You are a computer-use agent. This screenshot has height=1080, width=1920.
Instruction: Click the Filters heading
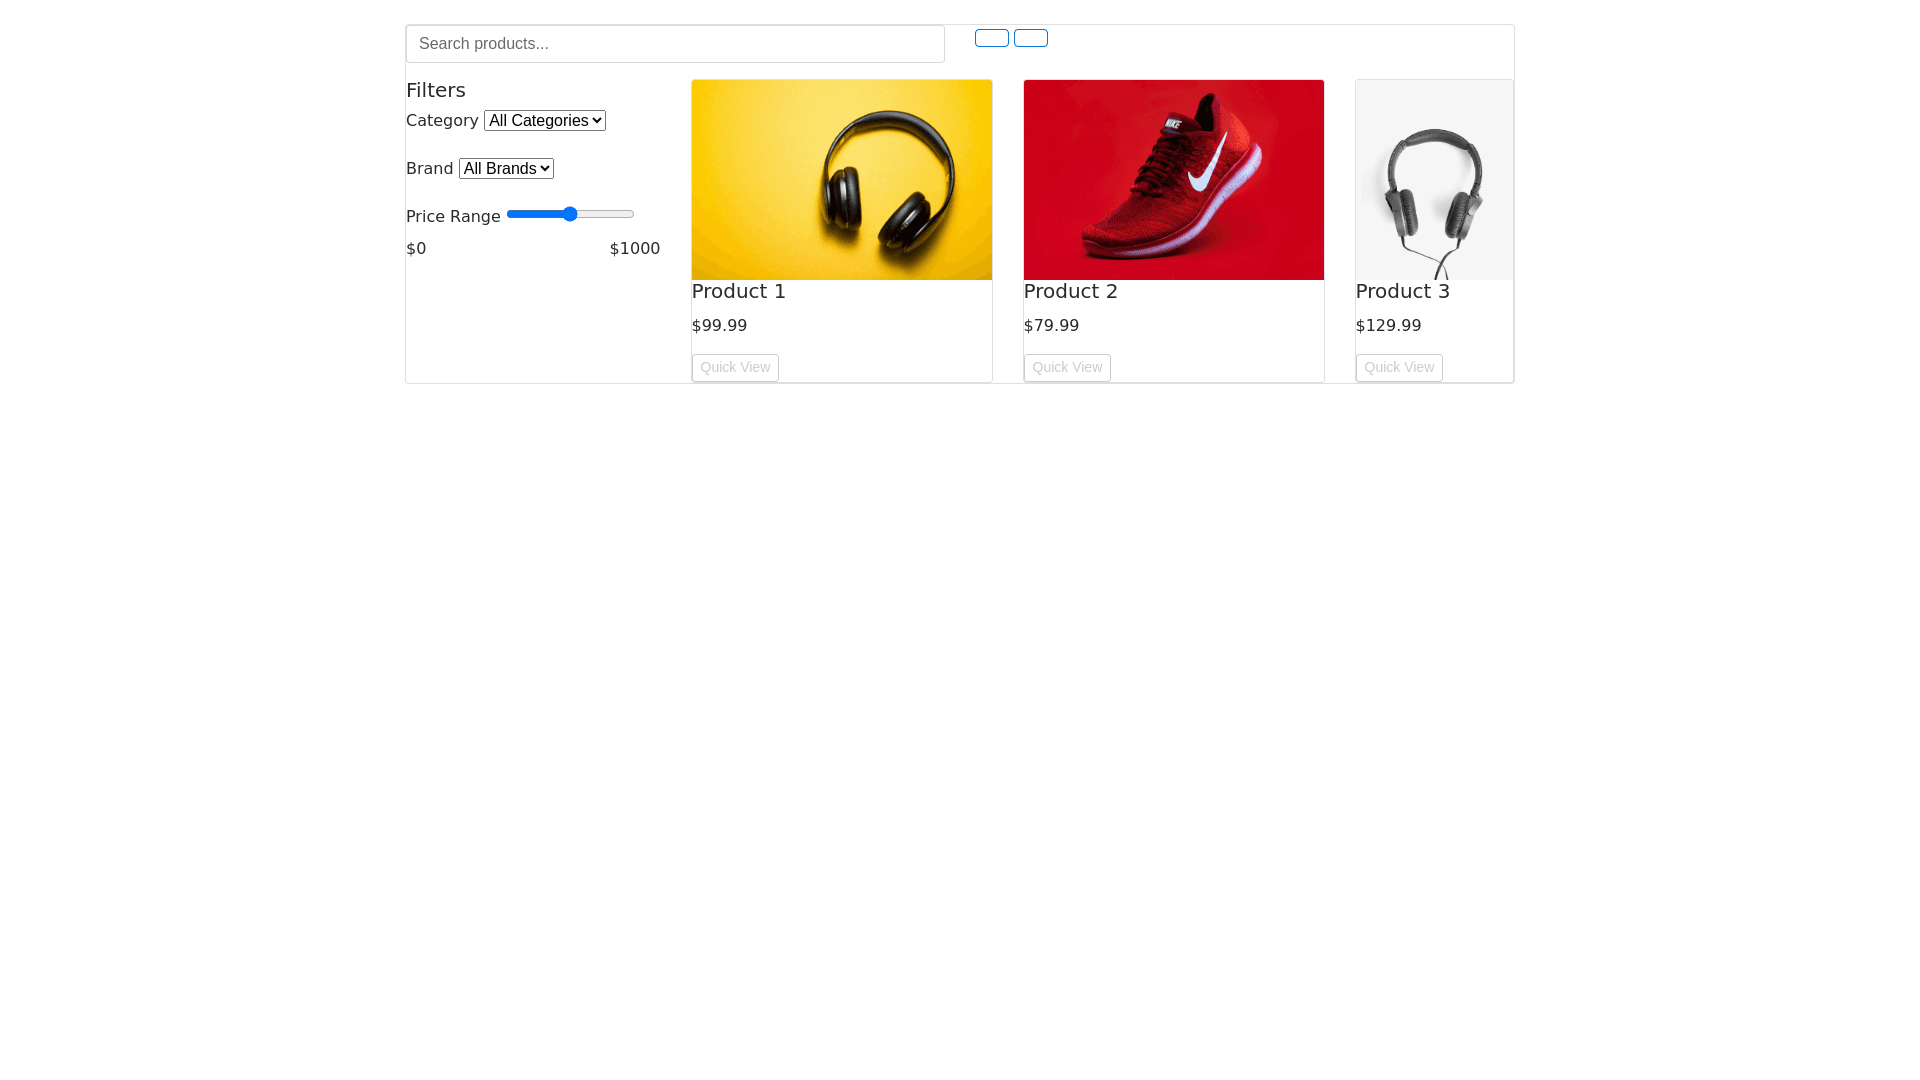(436, 90)
